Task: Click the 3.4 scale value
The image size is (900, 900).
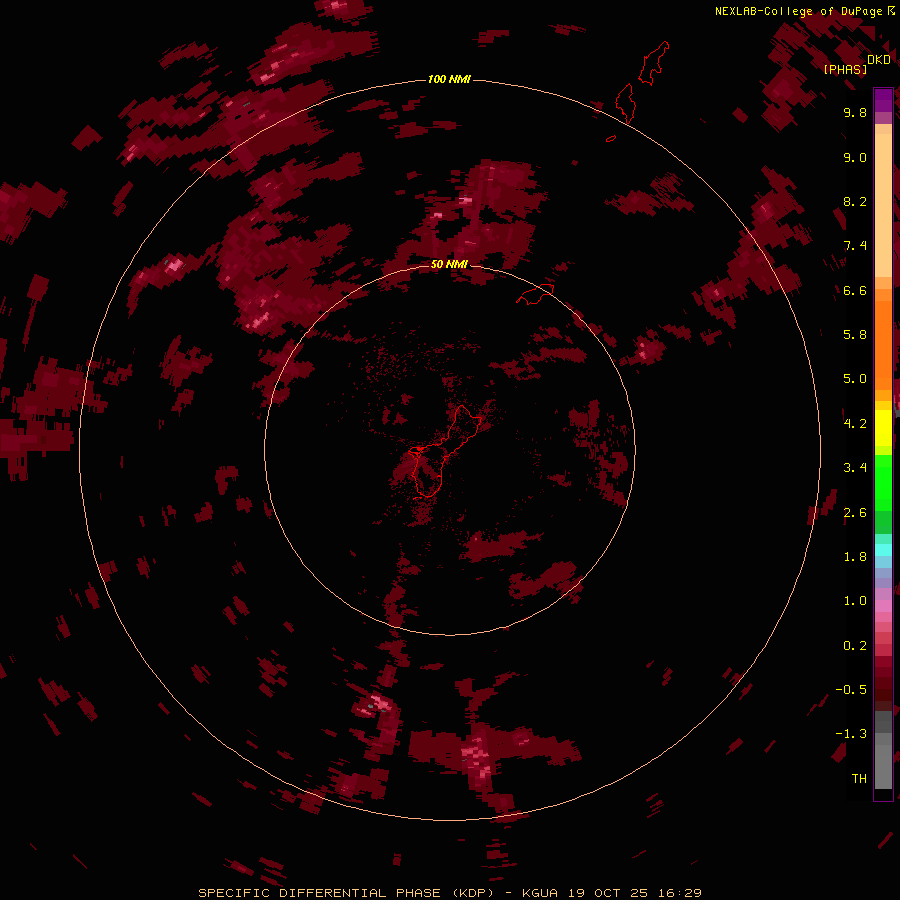Action: pyautogui.click(x=855, y=468)
